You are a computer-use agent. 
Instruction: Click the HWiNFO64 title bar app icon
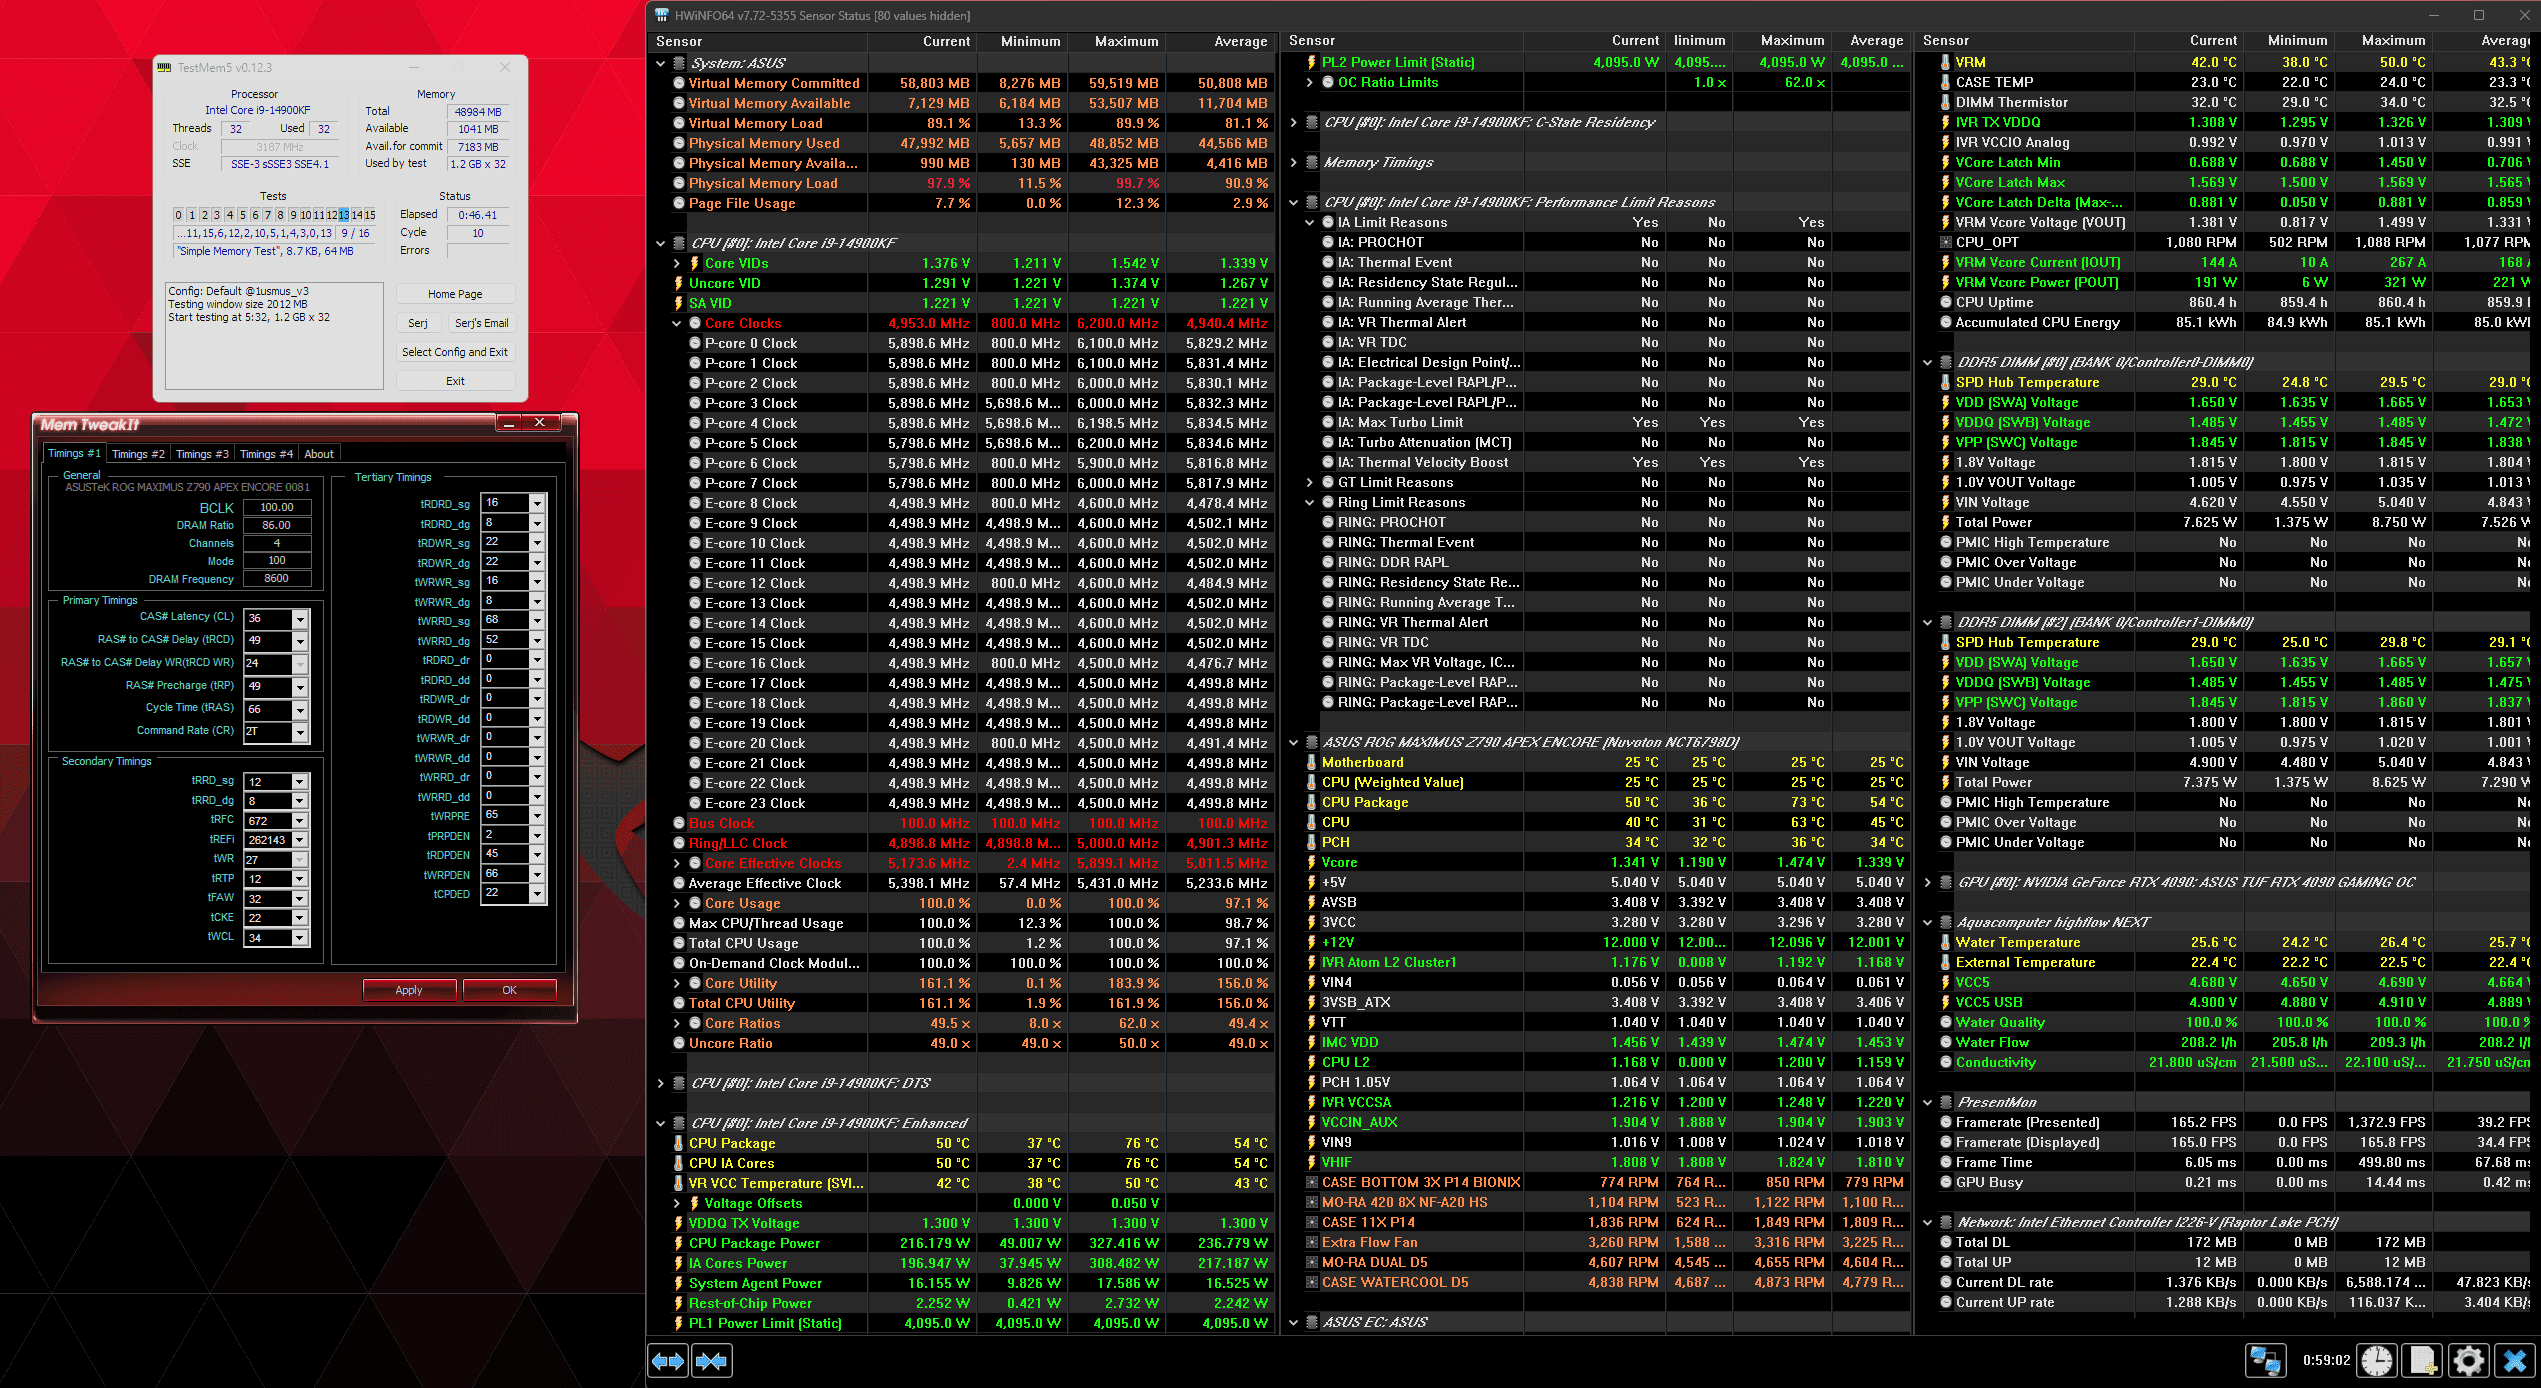click(661, 15)
